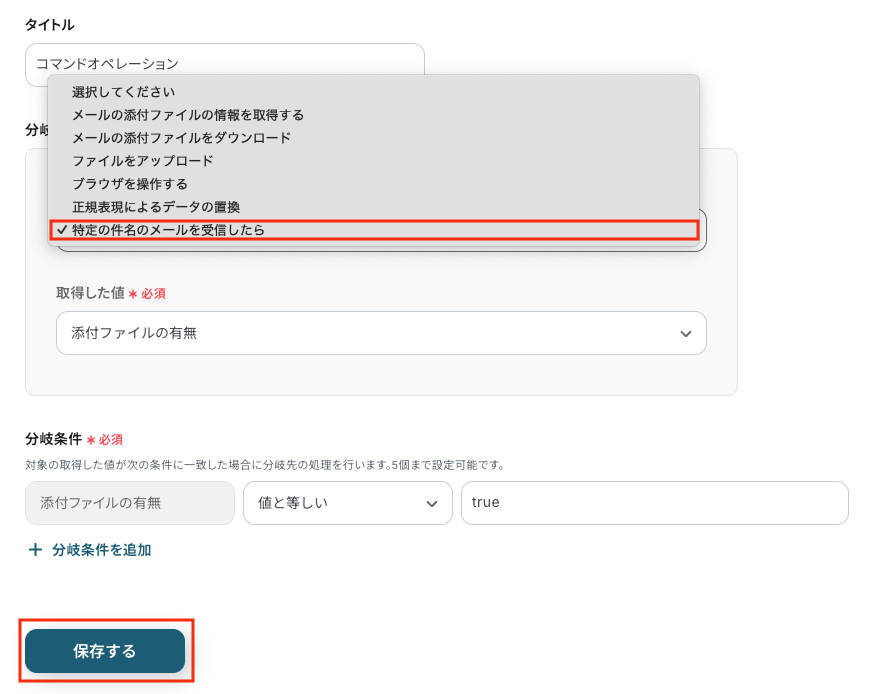Click the condition value field containing true
The width and height of the screenshot is (874, 694).
pyautogui.click(x=654, y=504)
